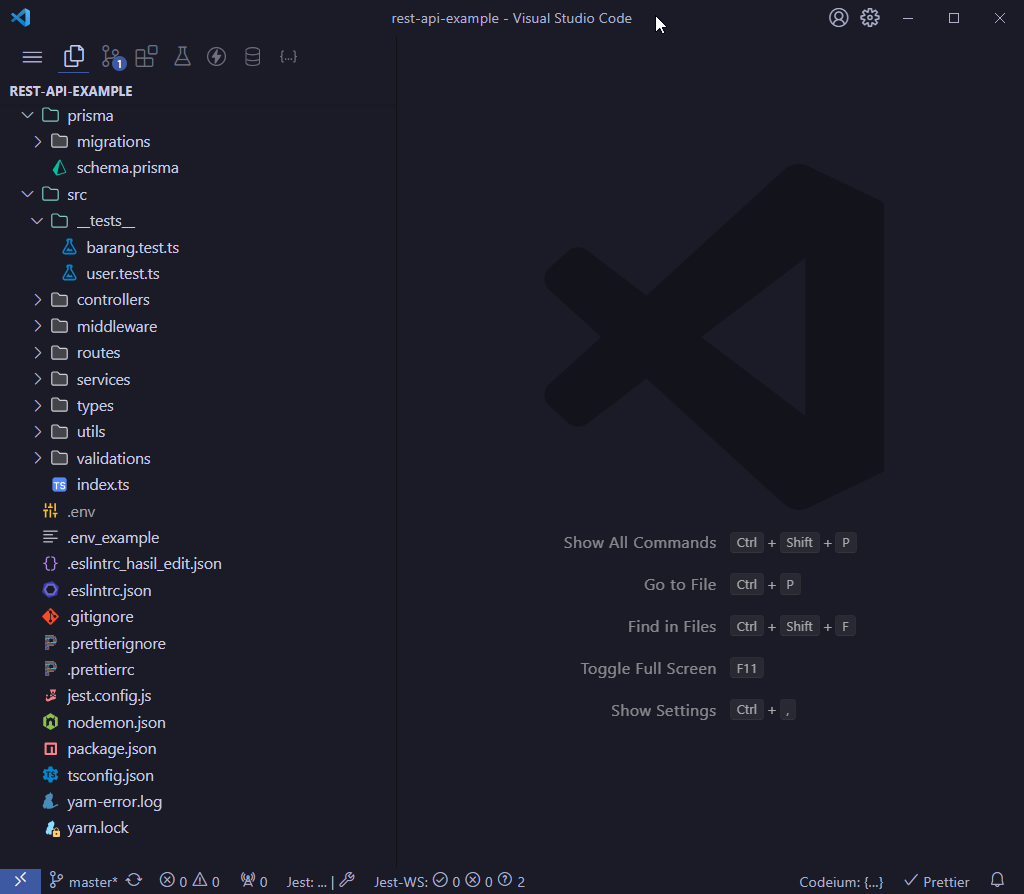Open the Database view icon
1024x894 pixels.
[x=252, y=57]
